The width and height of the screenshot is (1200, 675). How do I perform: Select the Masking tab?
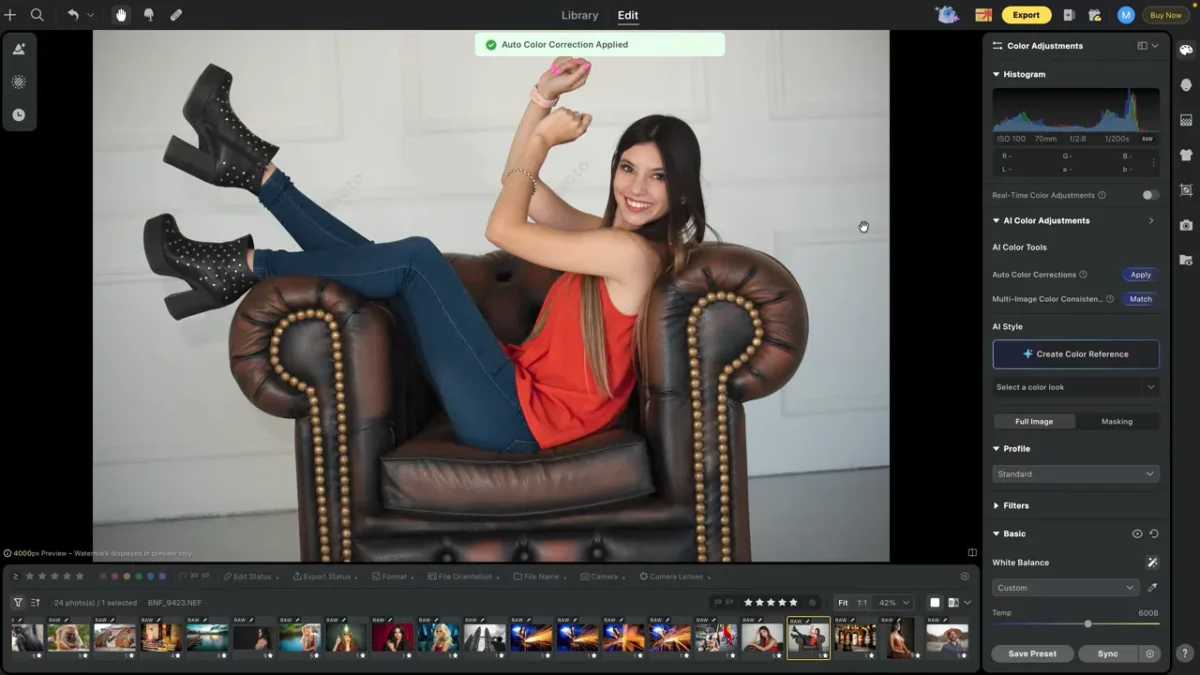1117,421
